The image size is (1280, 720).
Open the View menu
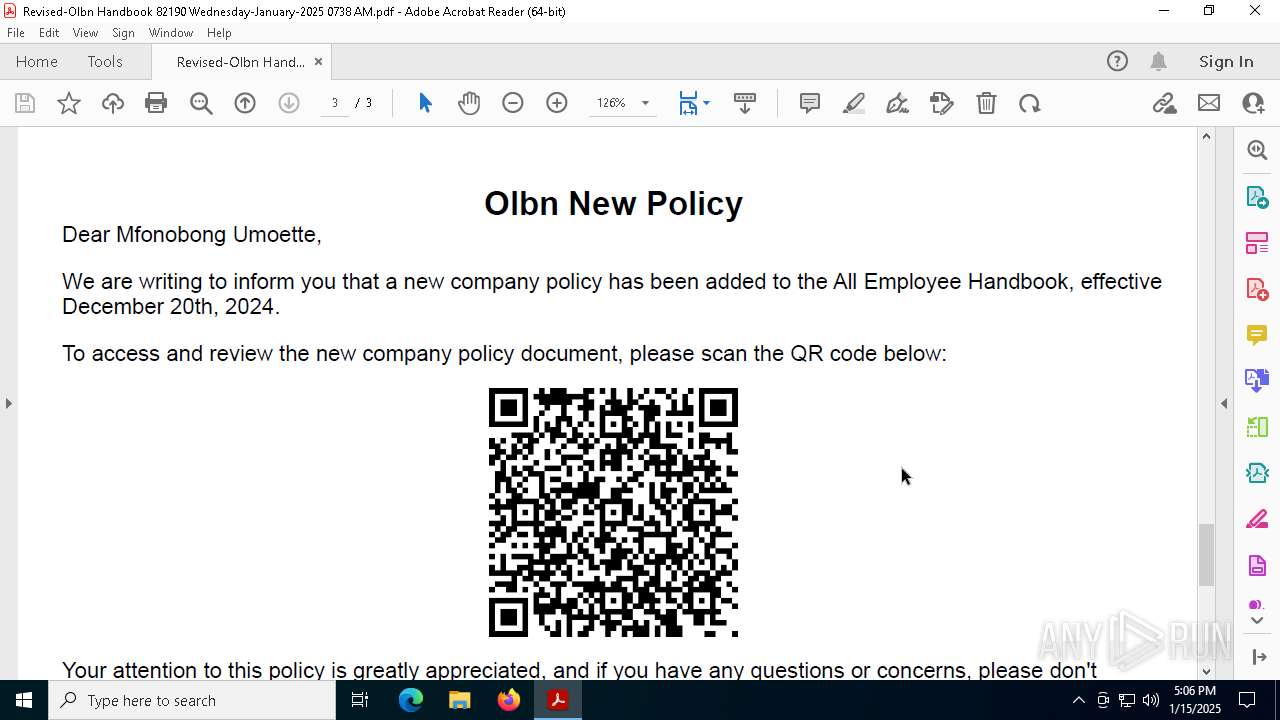point(85,33)
